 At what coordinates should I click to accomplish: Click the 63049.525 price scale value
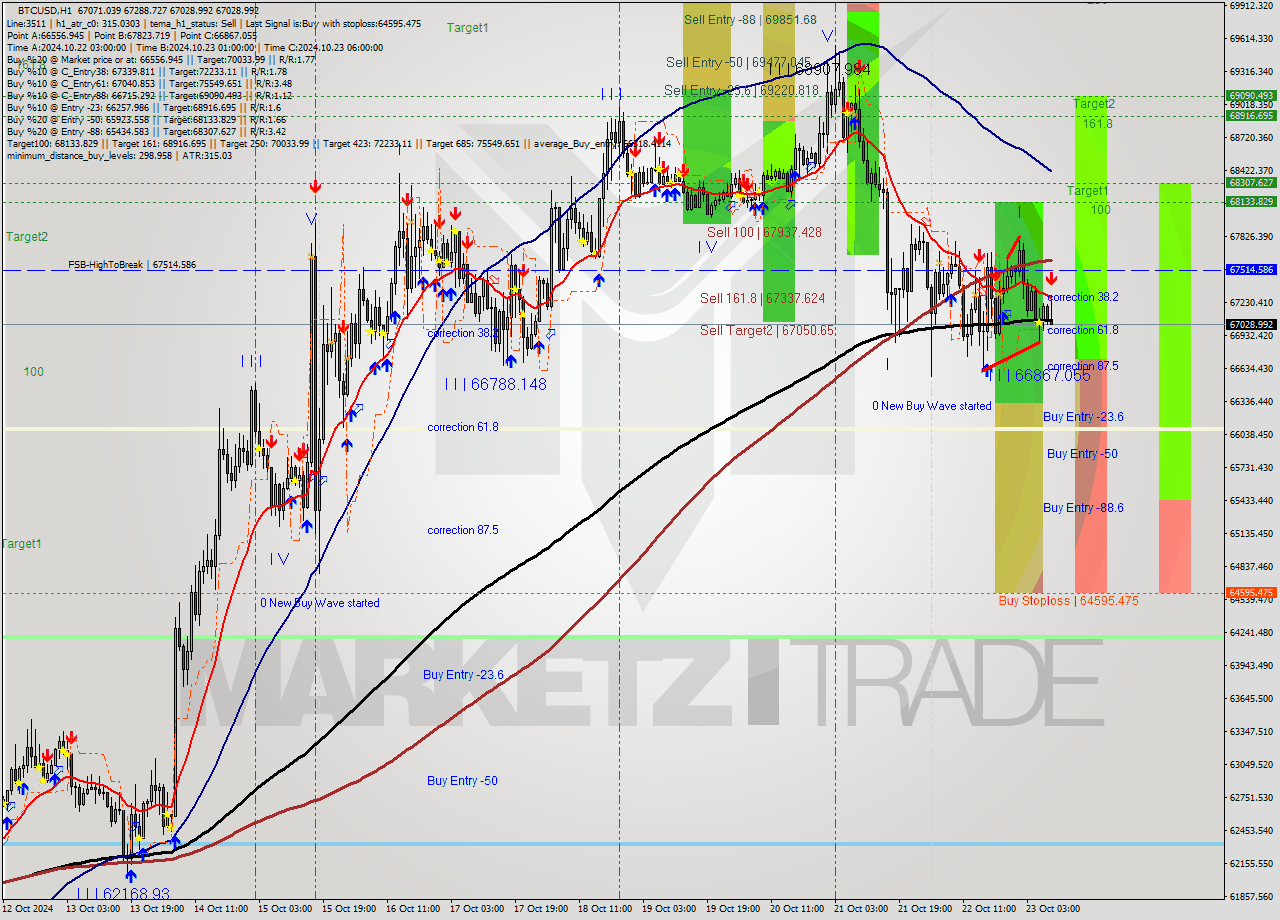coord(1251,765)
